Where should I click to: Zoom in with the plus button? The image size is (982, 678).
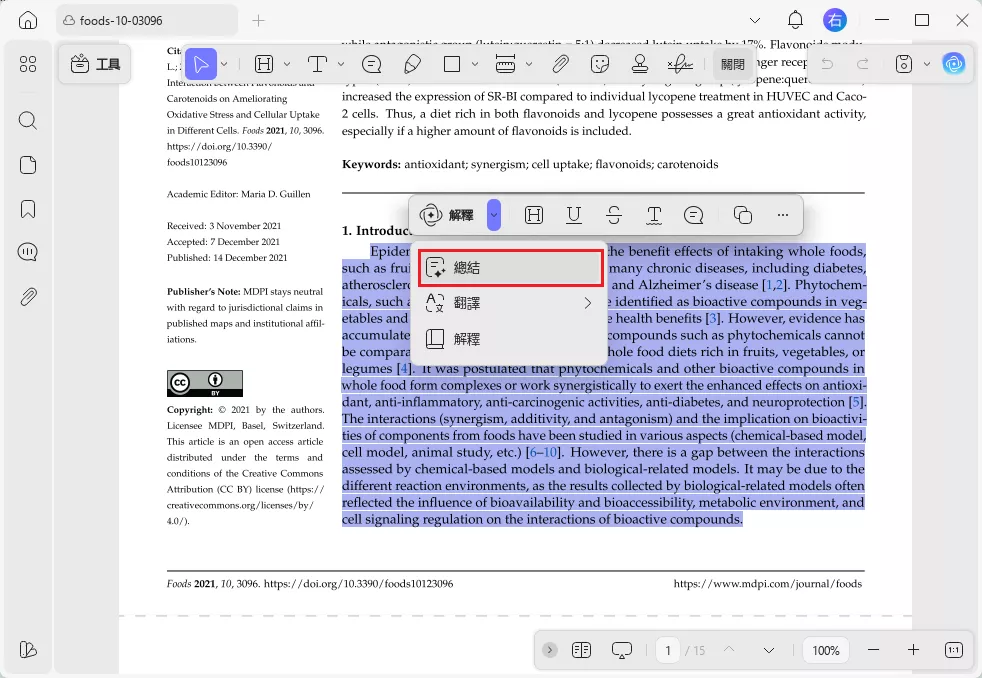tap(913, 650)
